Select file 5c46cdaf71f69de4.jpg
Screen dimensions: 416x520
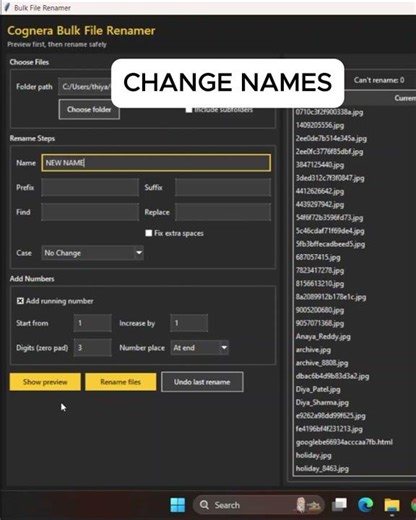330,231
